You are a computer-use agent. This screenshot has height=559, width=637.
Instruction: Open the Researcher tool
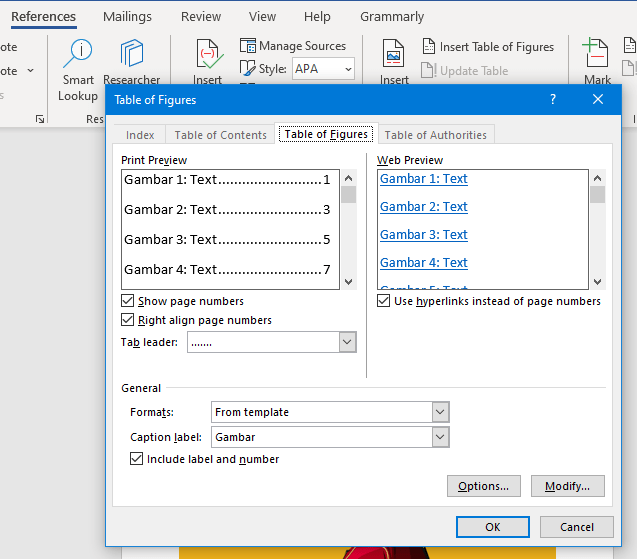click(x=131, y=55)
